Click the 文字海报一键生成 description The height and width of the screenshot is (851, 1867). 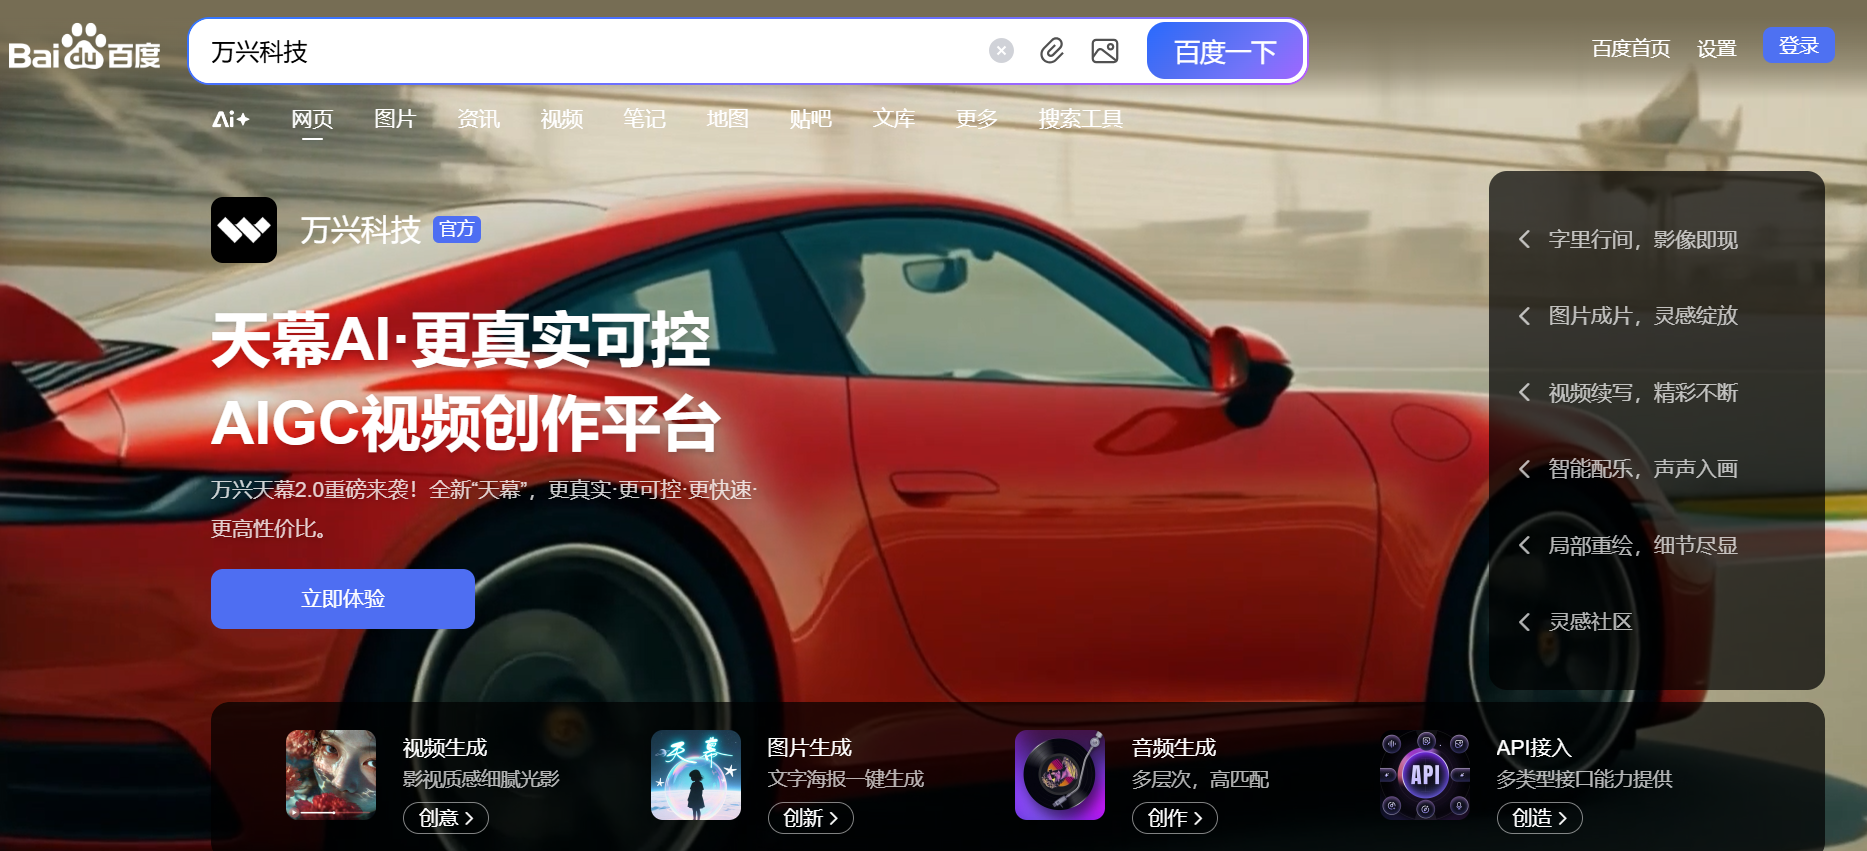[846, 779]
